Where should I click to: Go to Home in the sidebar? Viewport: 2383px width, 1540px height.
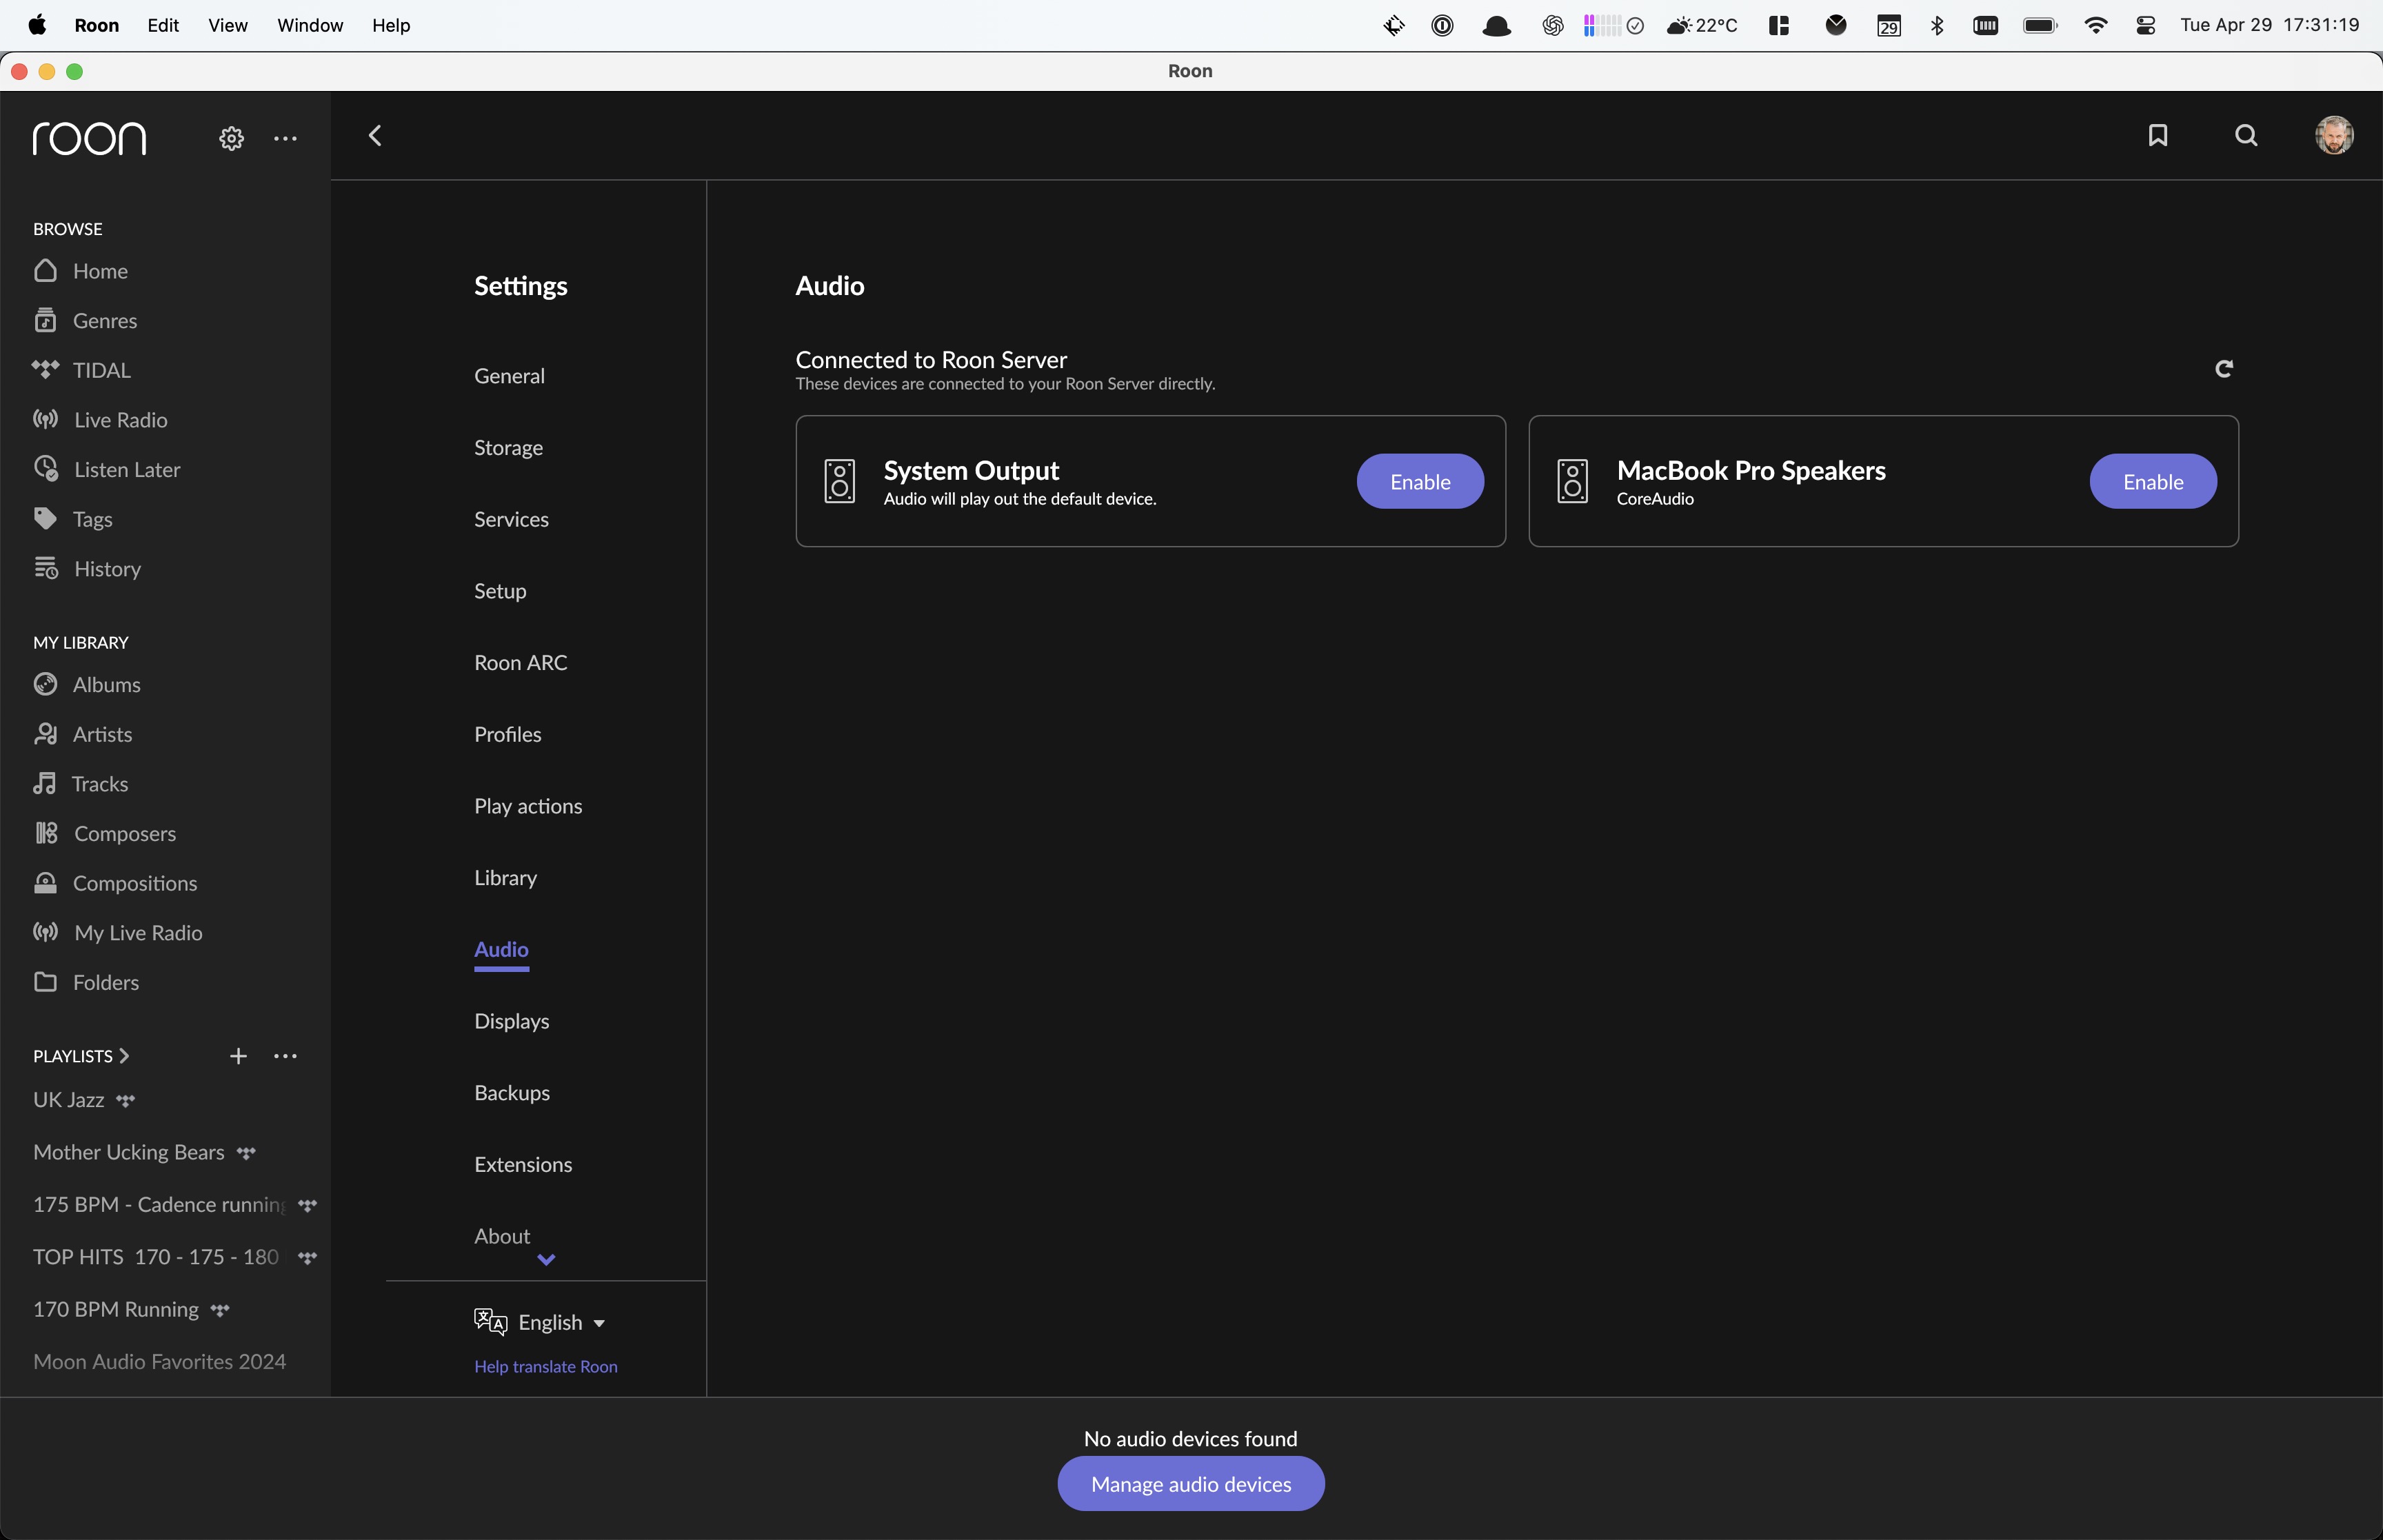coord(81,271)
